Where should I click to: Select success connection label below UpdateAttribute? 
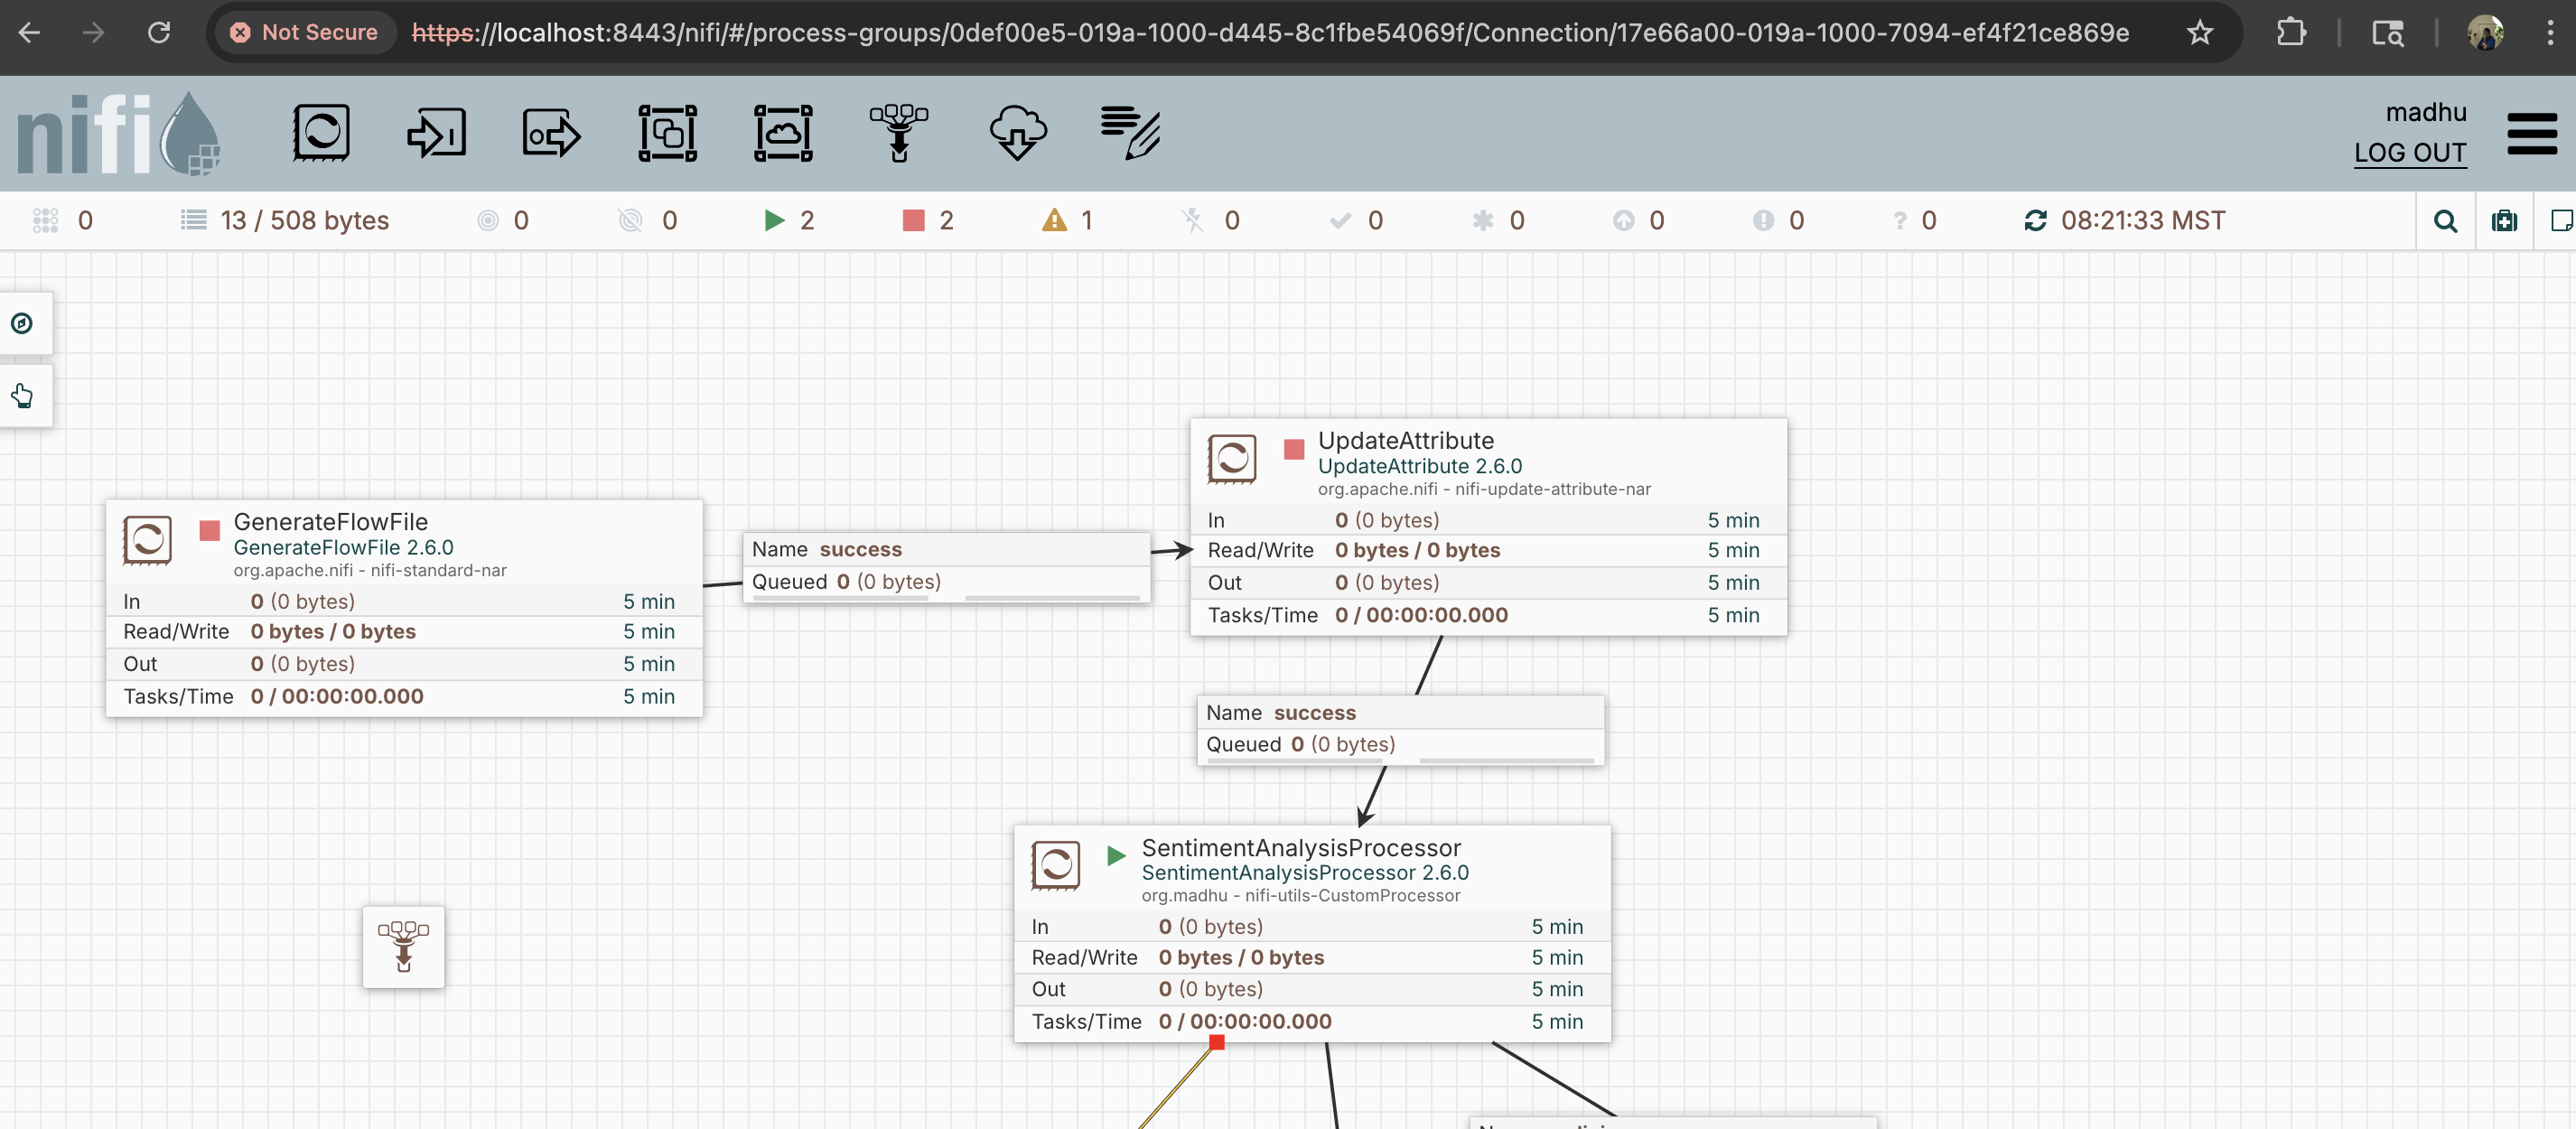tap(1401, 730)
